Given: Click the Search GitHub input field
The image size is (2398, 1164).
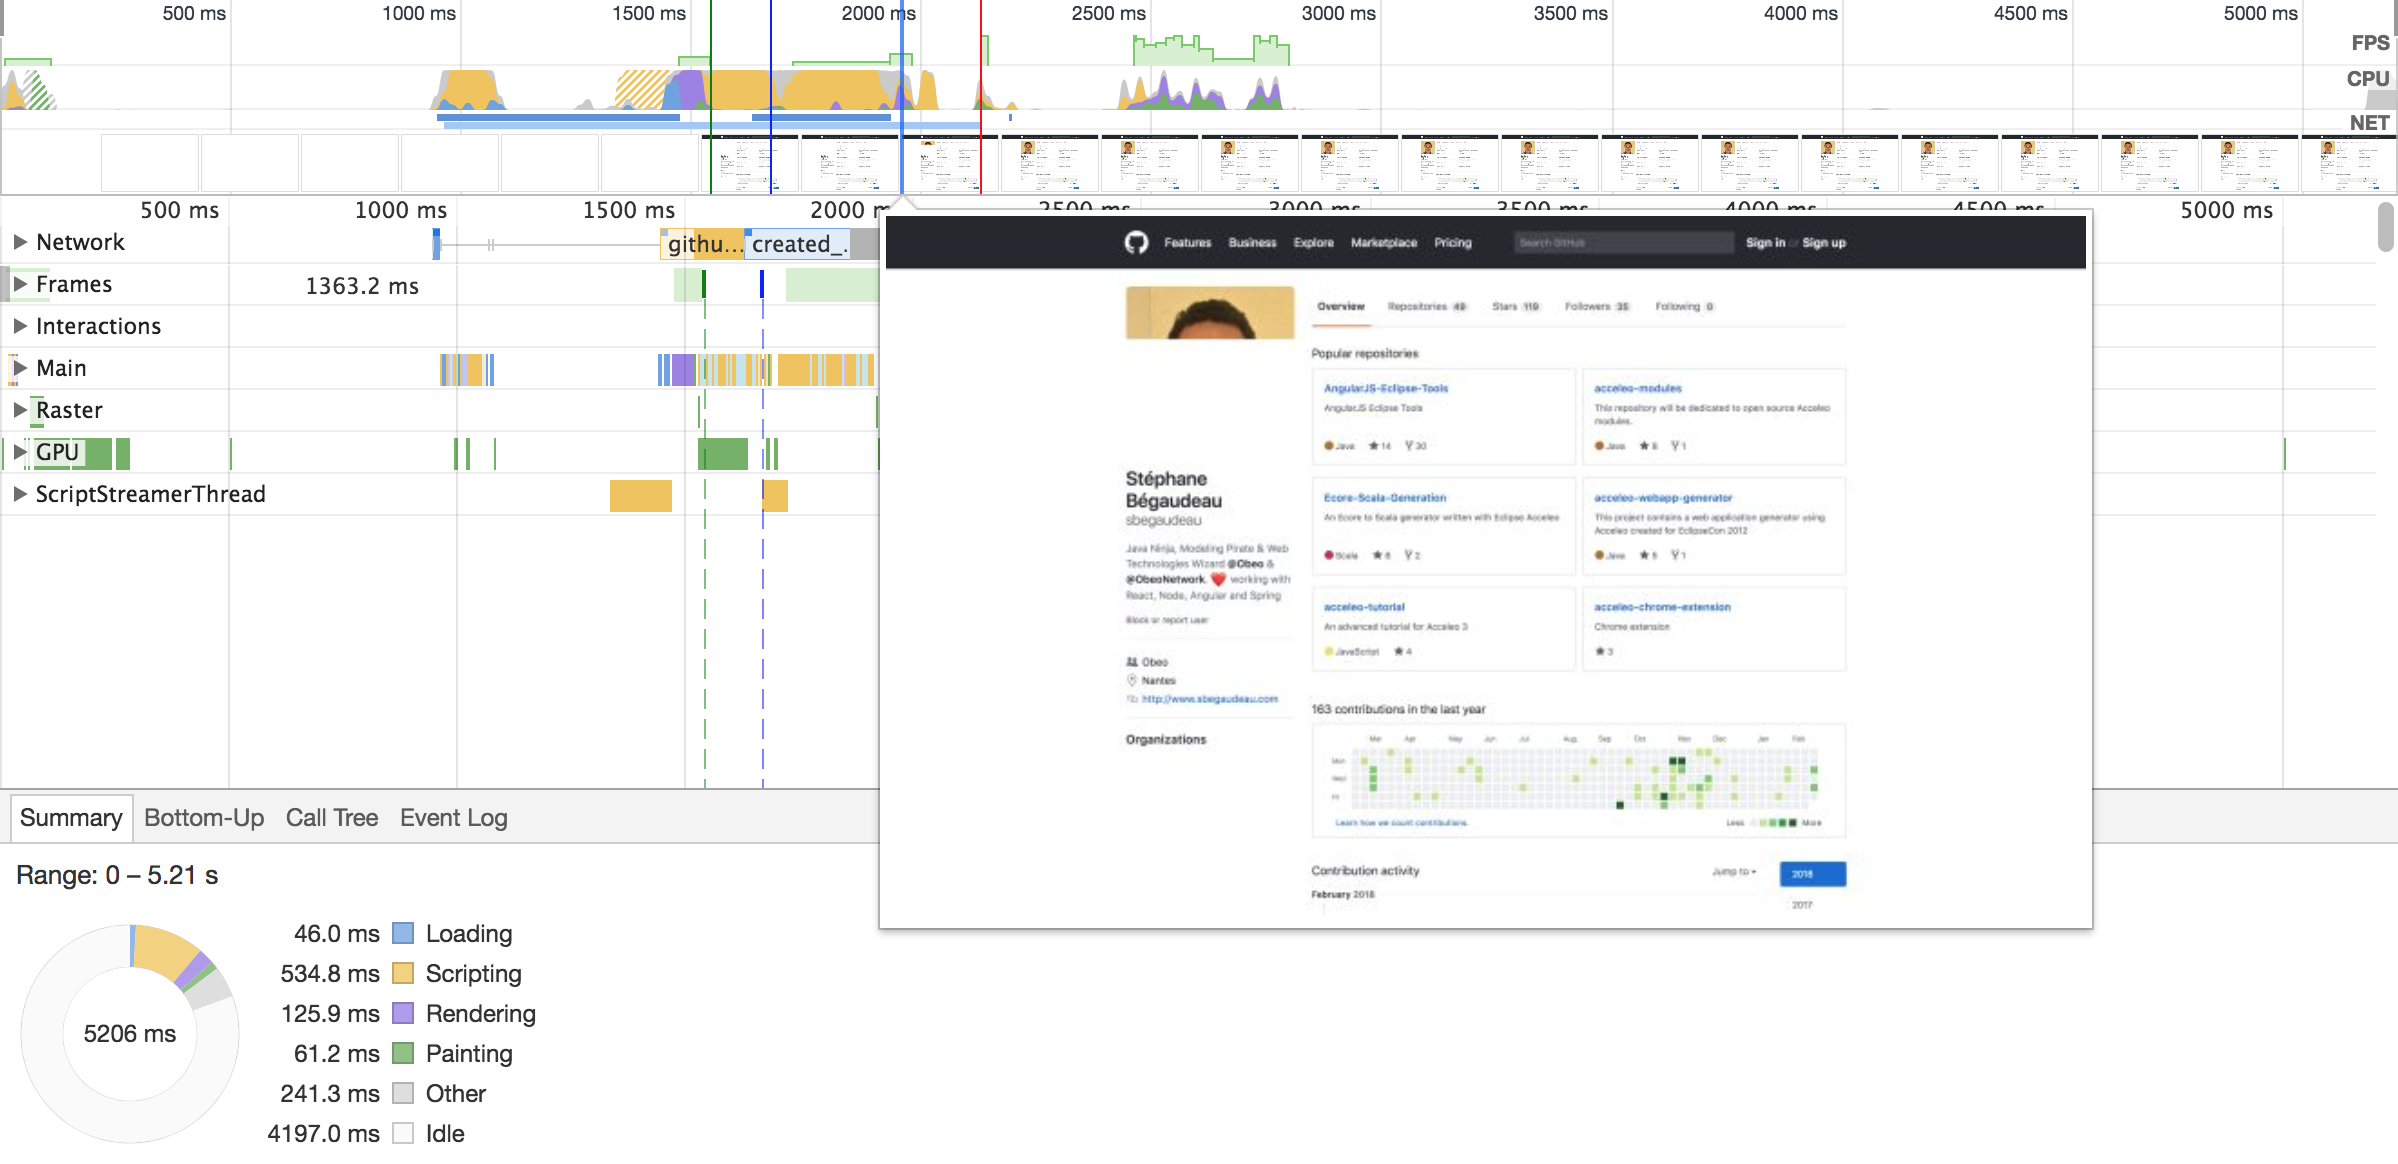Looking at the screenshot, I should [1623, 243].
